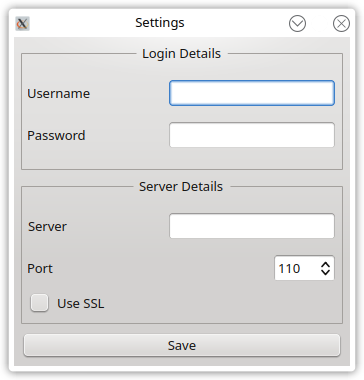Viewport: 364px width, 380px height.
Task: Click the Server field label
Action: coord(47,226)
